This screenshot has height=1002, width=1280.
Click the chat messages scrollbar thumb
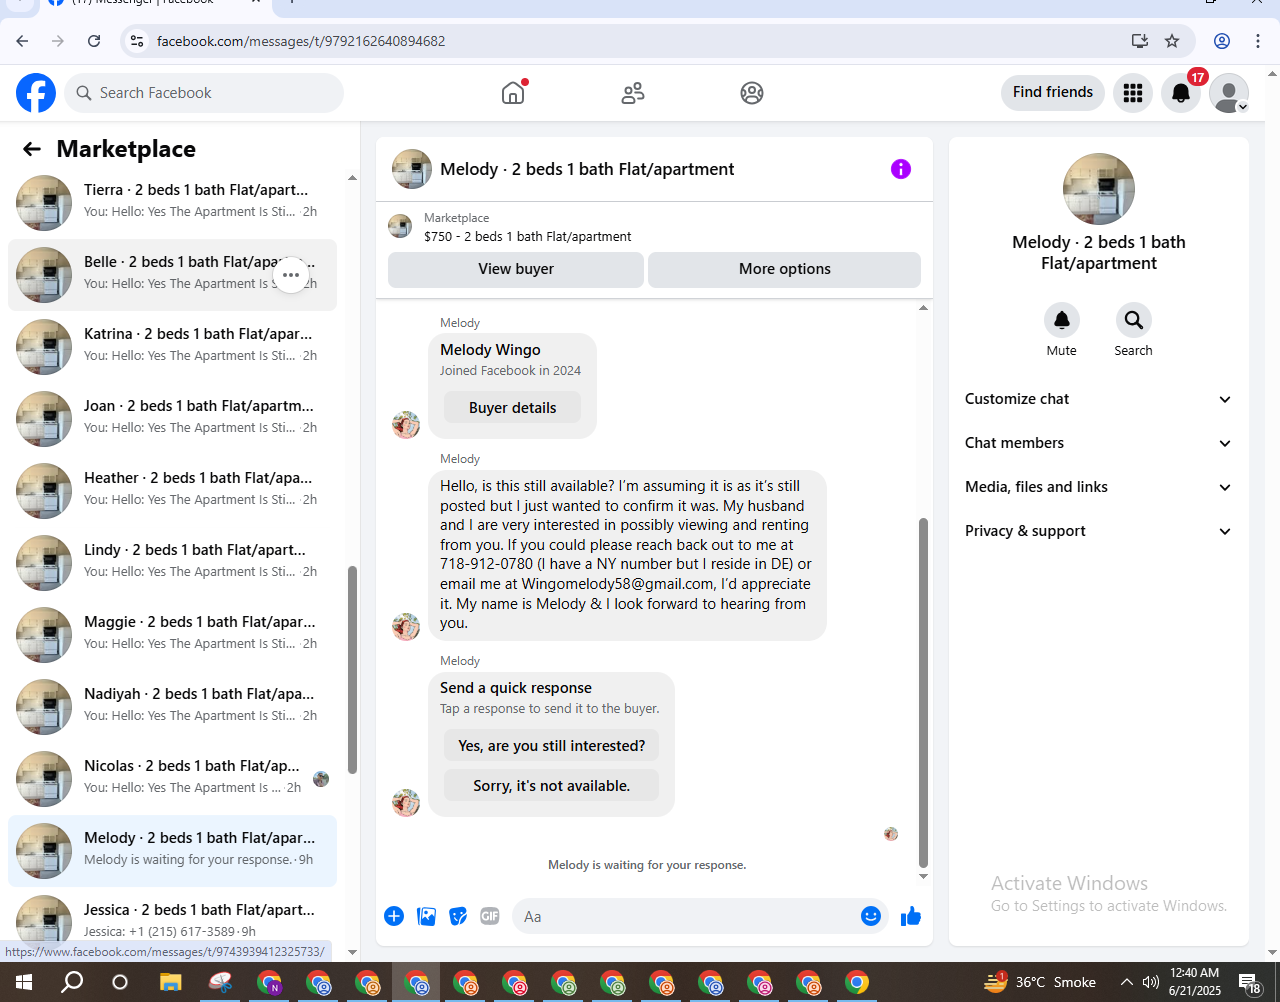coord(923,692)
